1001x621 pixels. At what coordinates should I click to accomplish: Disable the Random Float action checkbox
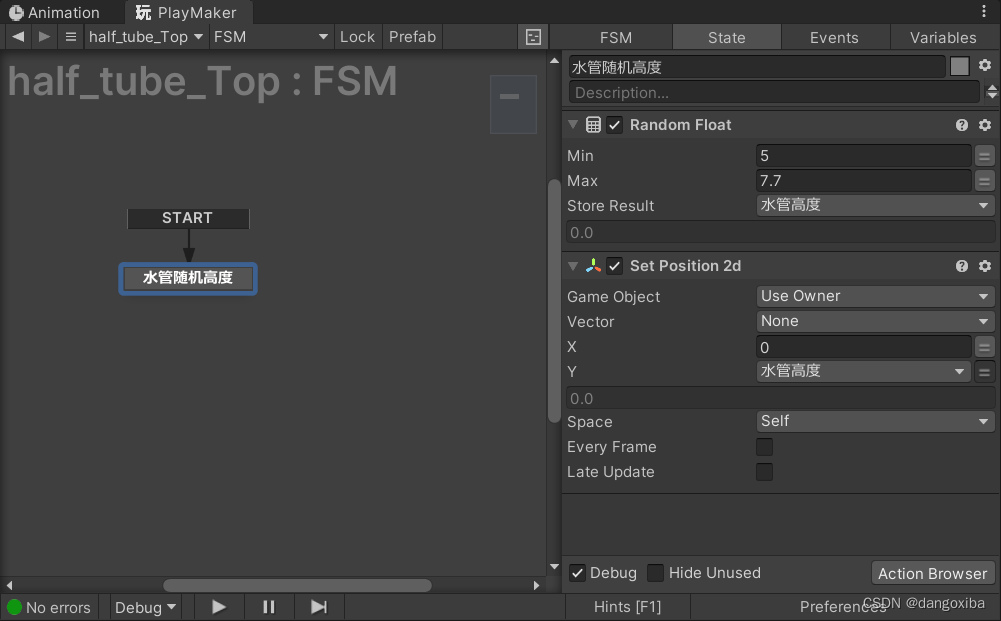(614, 125)
